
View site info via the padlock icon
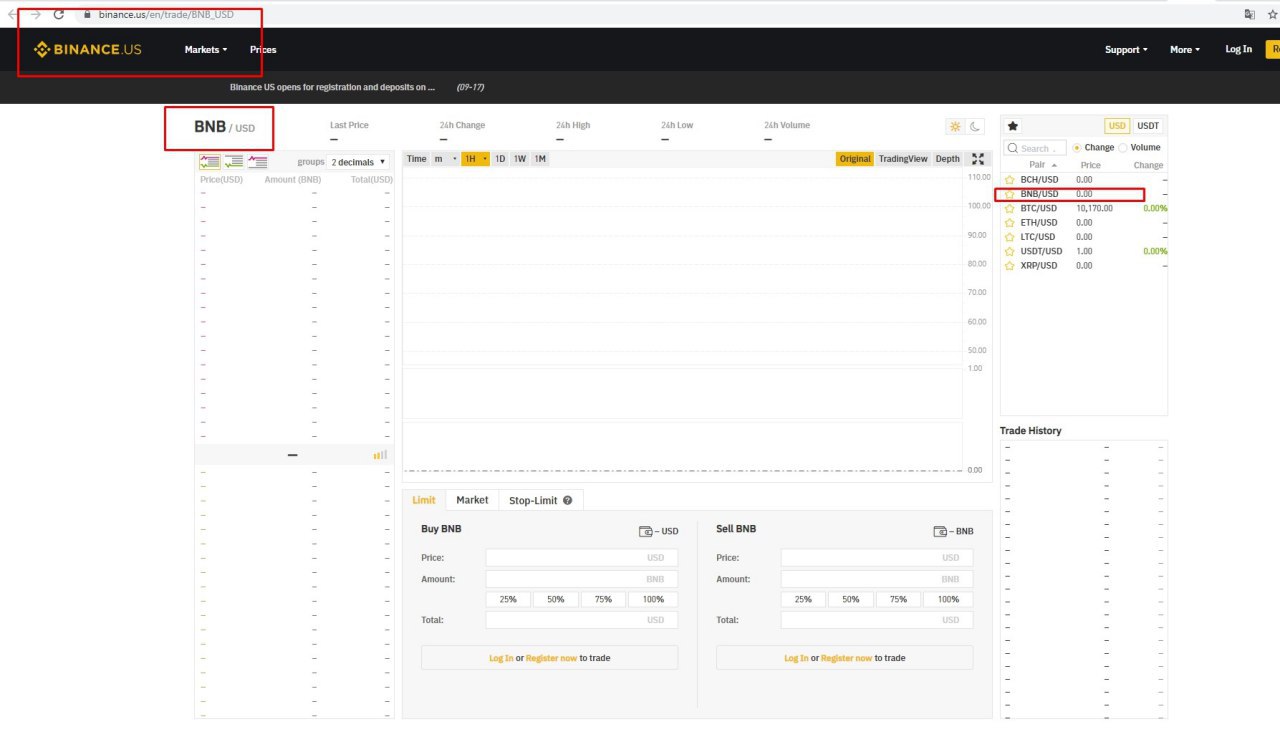88,15
